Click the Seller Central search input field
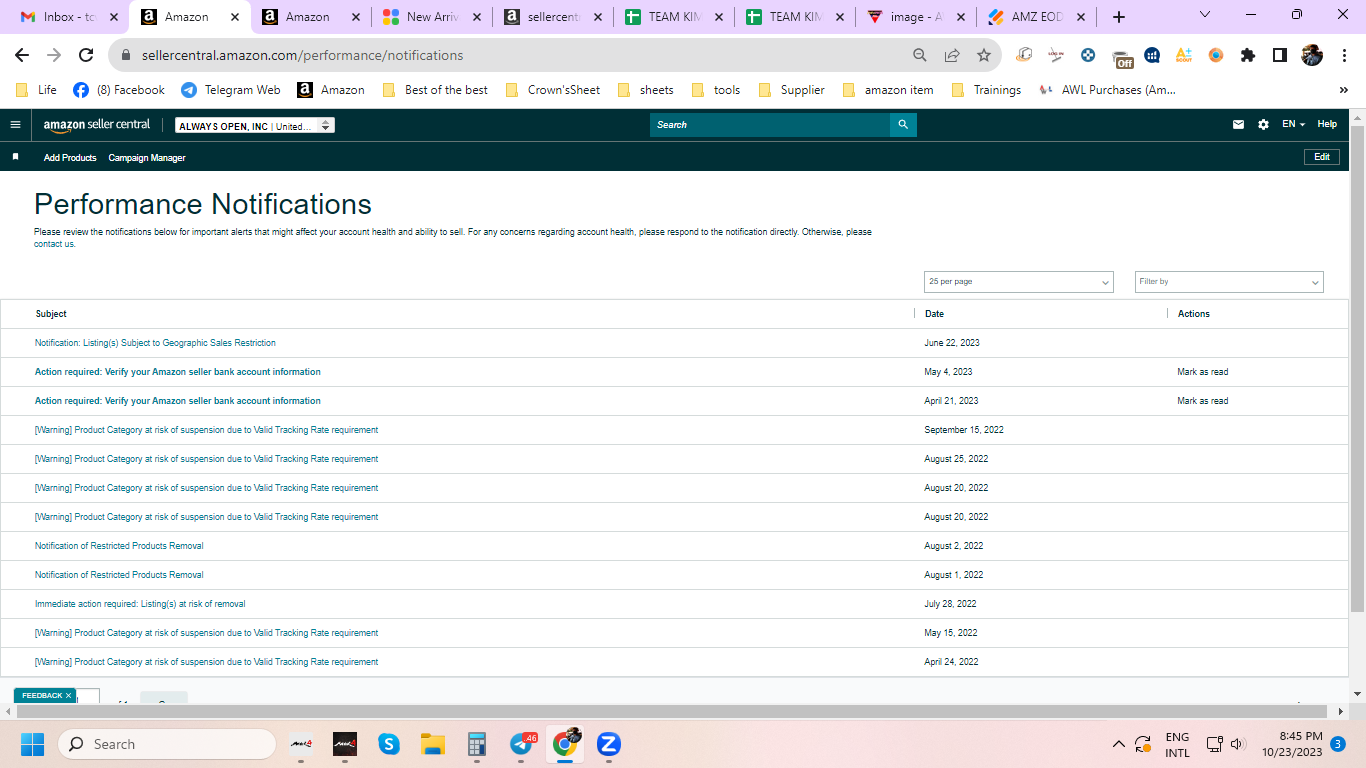1366x768 pixels. [770, 125]
